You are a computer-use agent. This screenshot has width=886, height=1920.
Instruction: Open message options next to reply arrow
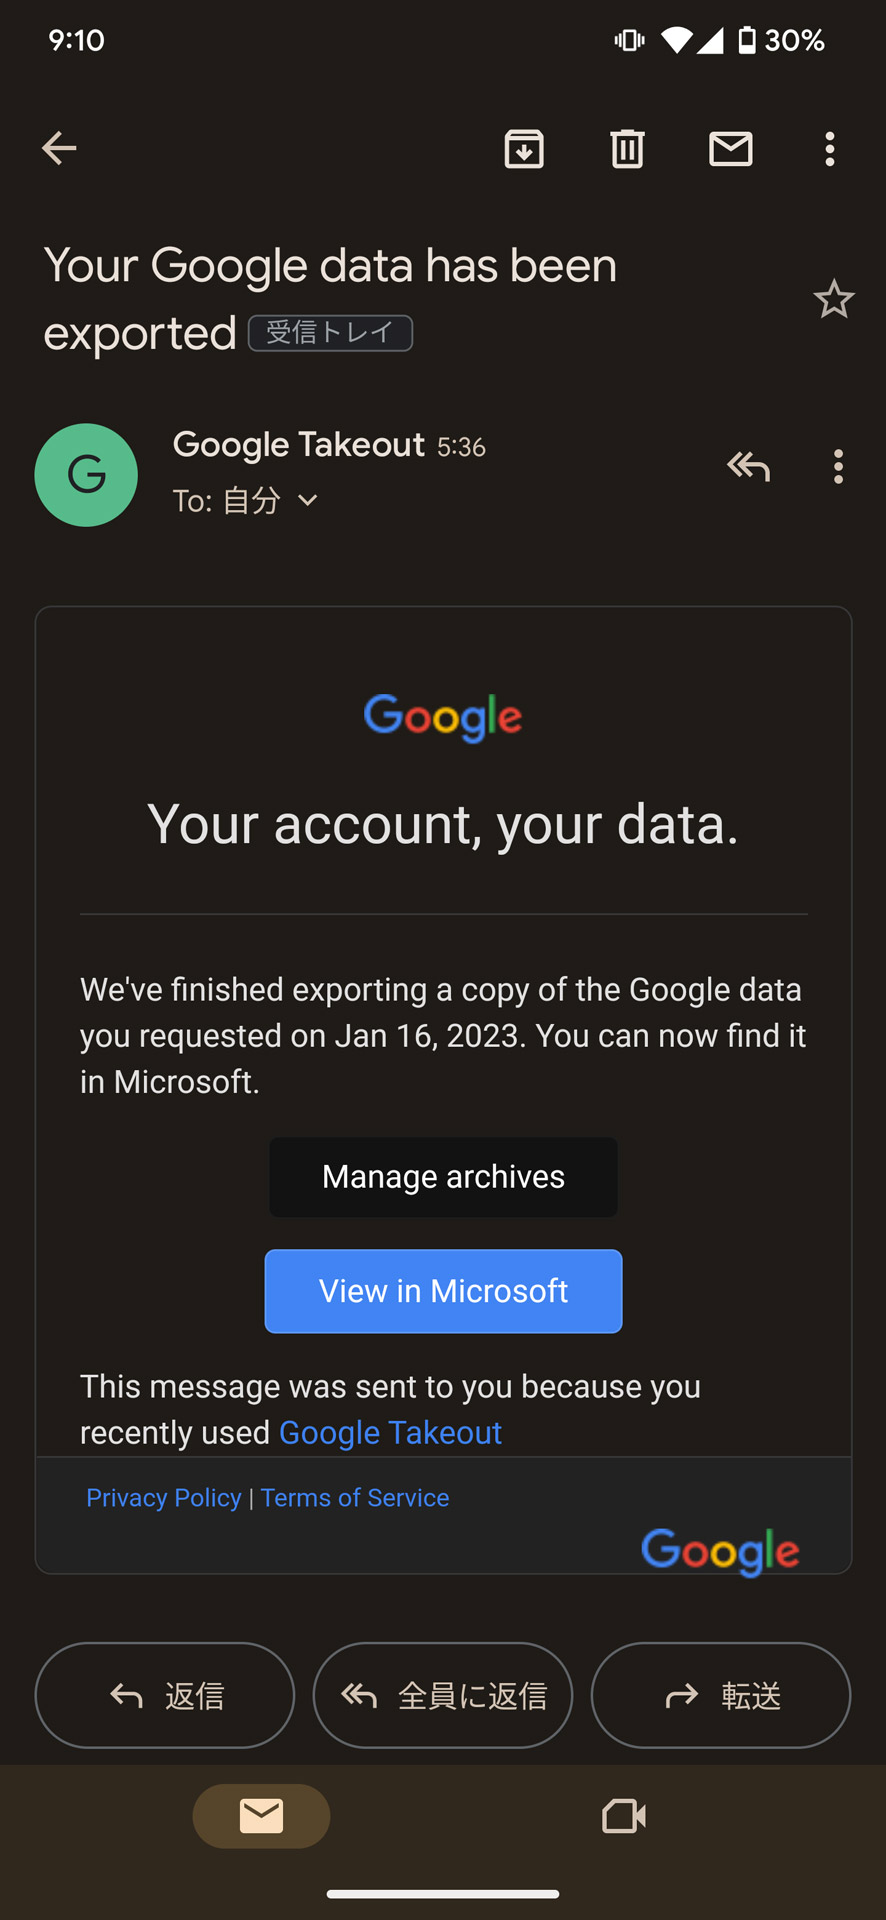838,466
